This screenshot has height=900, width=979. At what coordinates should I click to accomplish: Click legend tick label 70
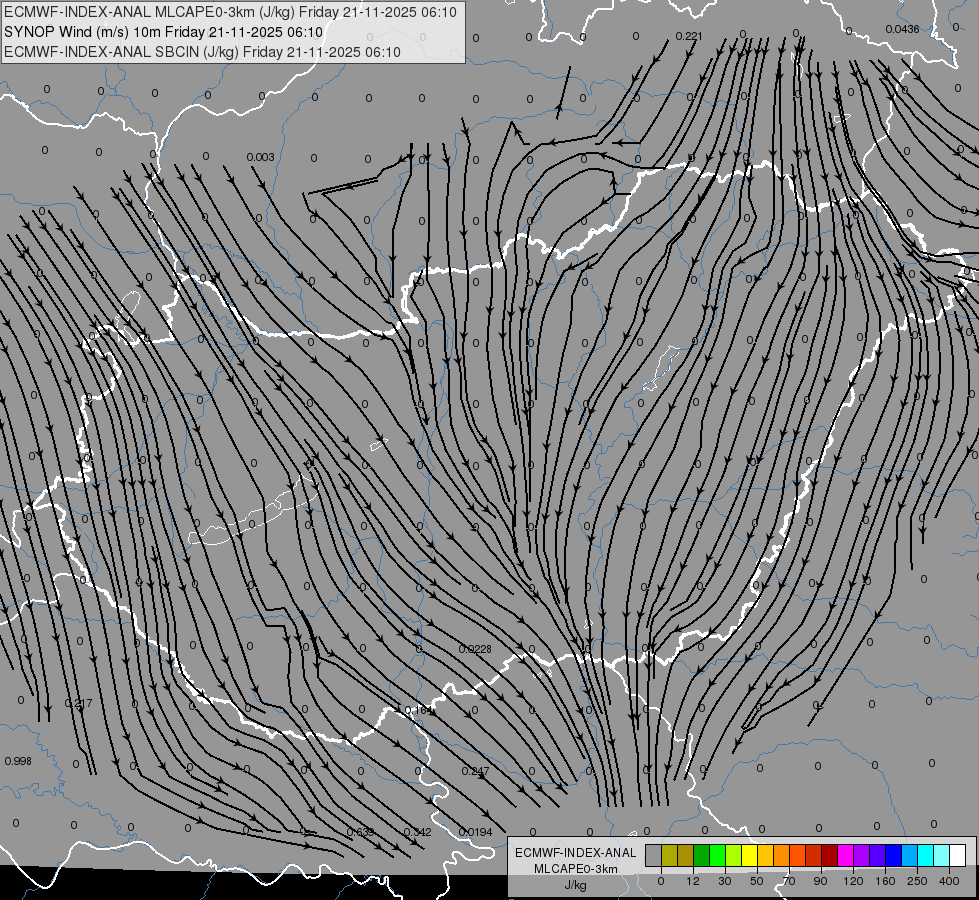coord(789,881)
